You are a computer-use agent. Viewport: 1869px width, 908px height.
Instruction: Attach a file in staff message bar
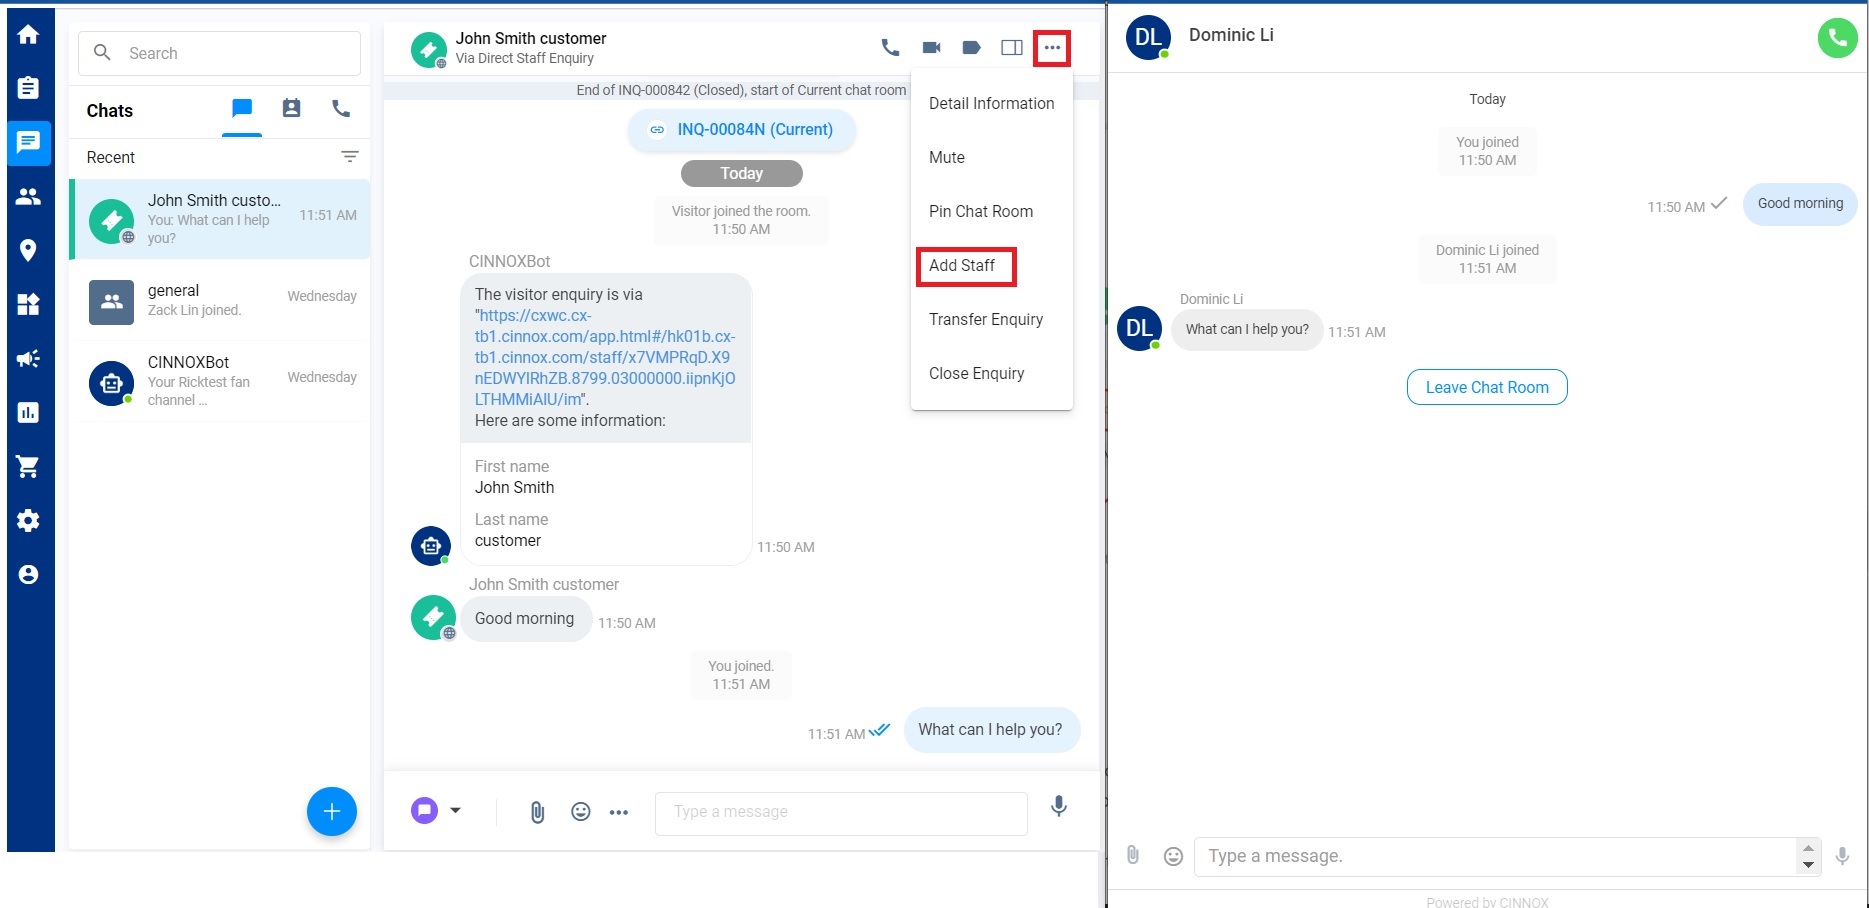[537, 812]
